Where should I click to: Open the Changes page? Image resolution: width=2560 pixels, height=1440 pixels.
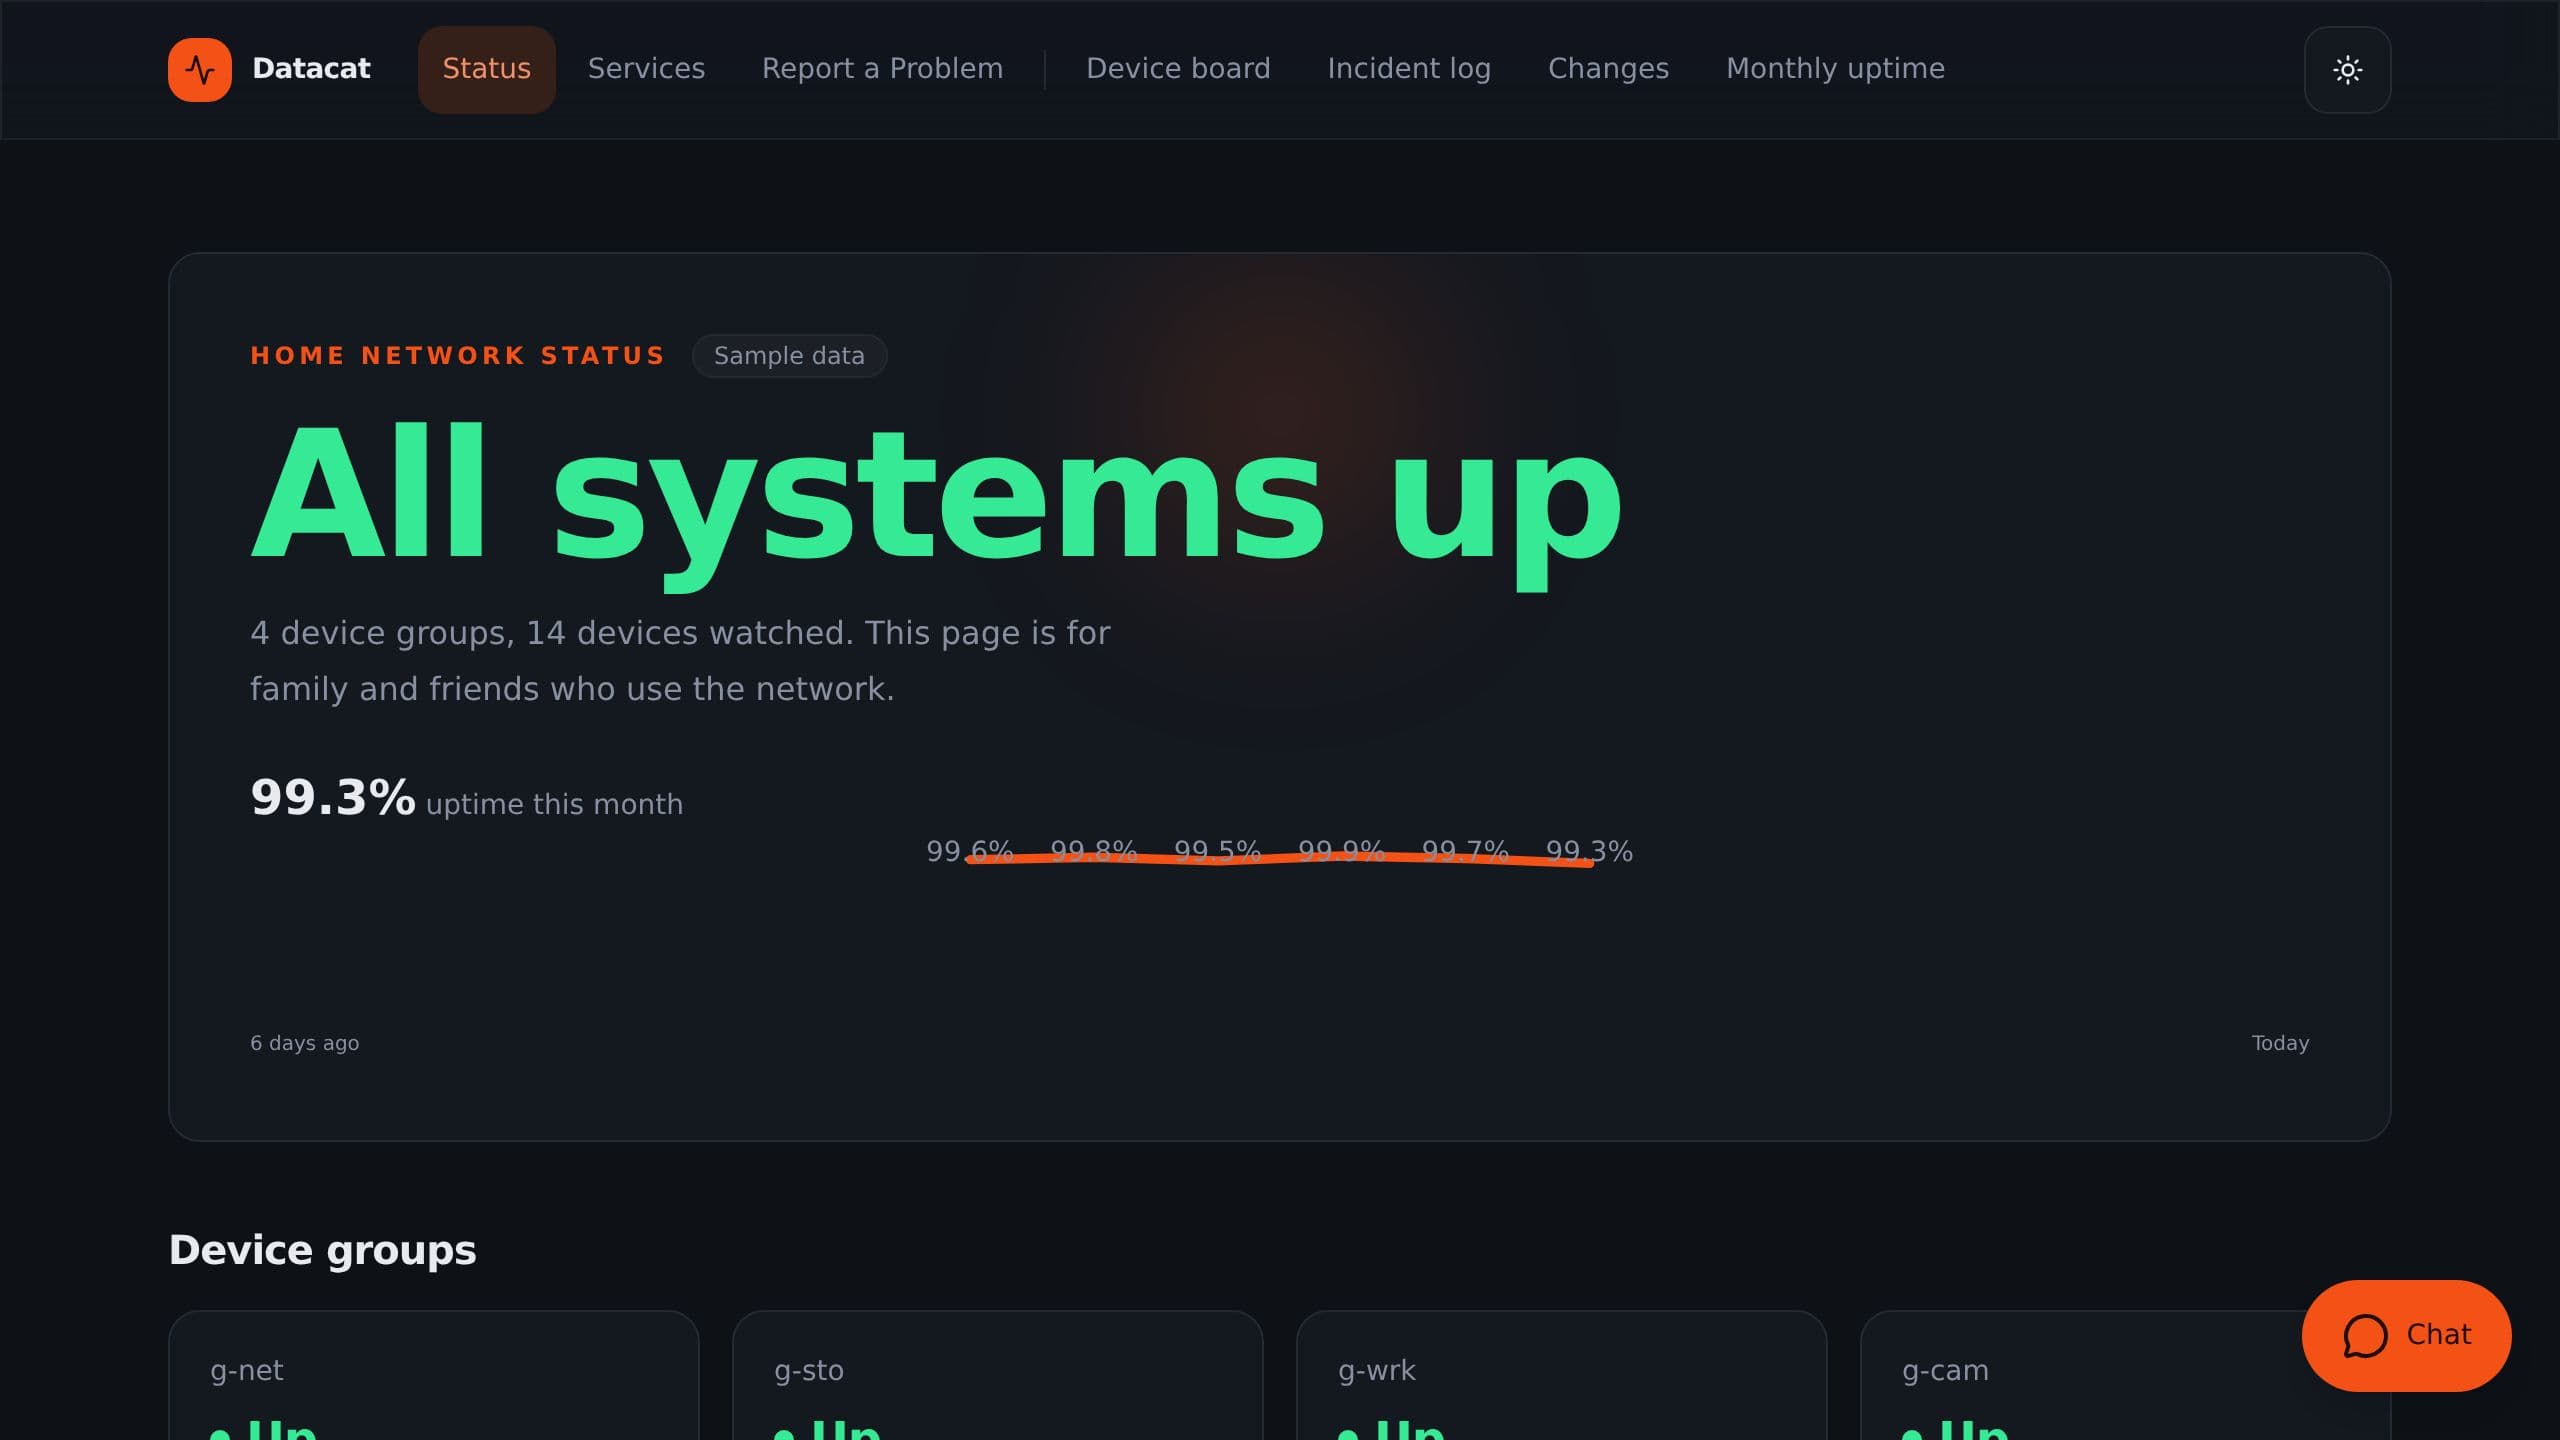[x=1608, y=69]
